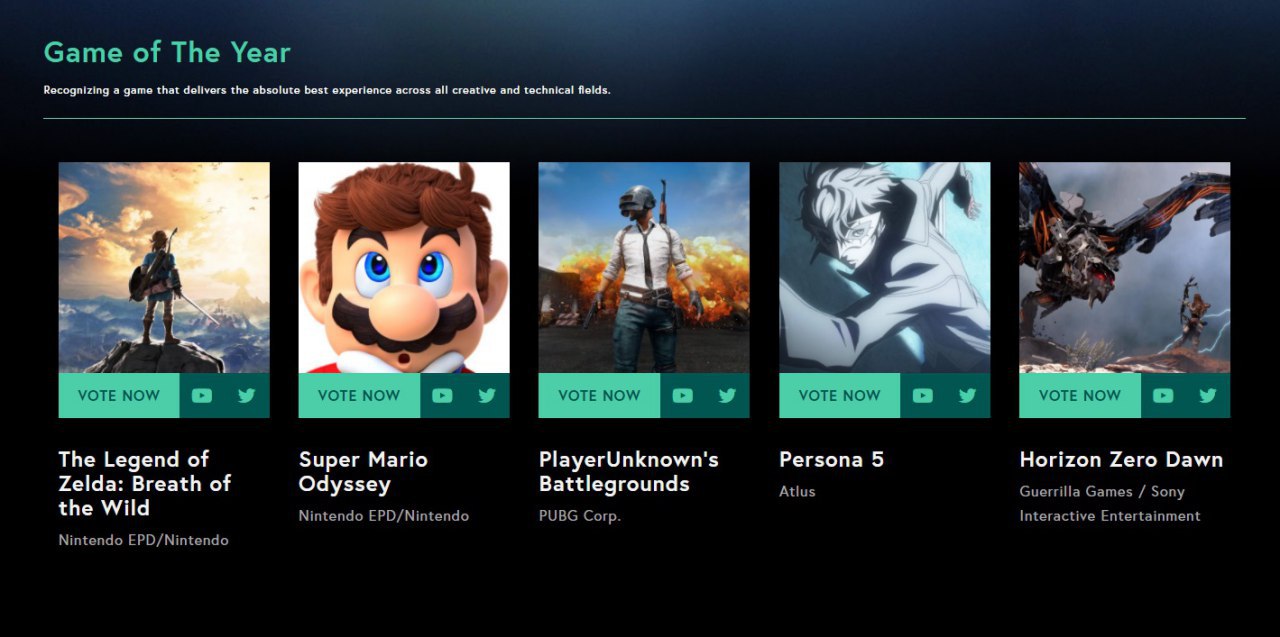Image resolution: width=1280 pixels, height=637 pixels.
Task: Play Horizon Zero Dawn YouTube trailer
Action: click(1162, 395)
